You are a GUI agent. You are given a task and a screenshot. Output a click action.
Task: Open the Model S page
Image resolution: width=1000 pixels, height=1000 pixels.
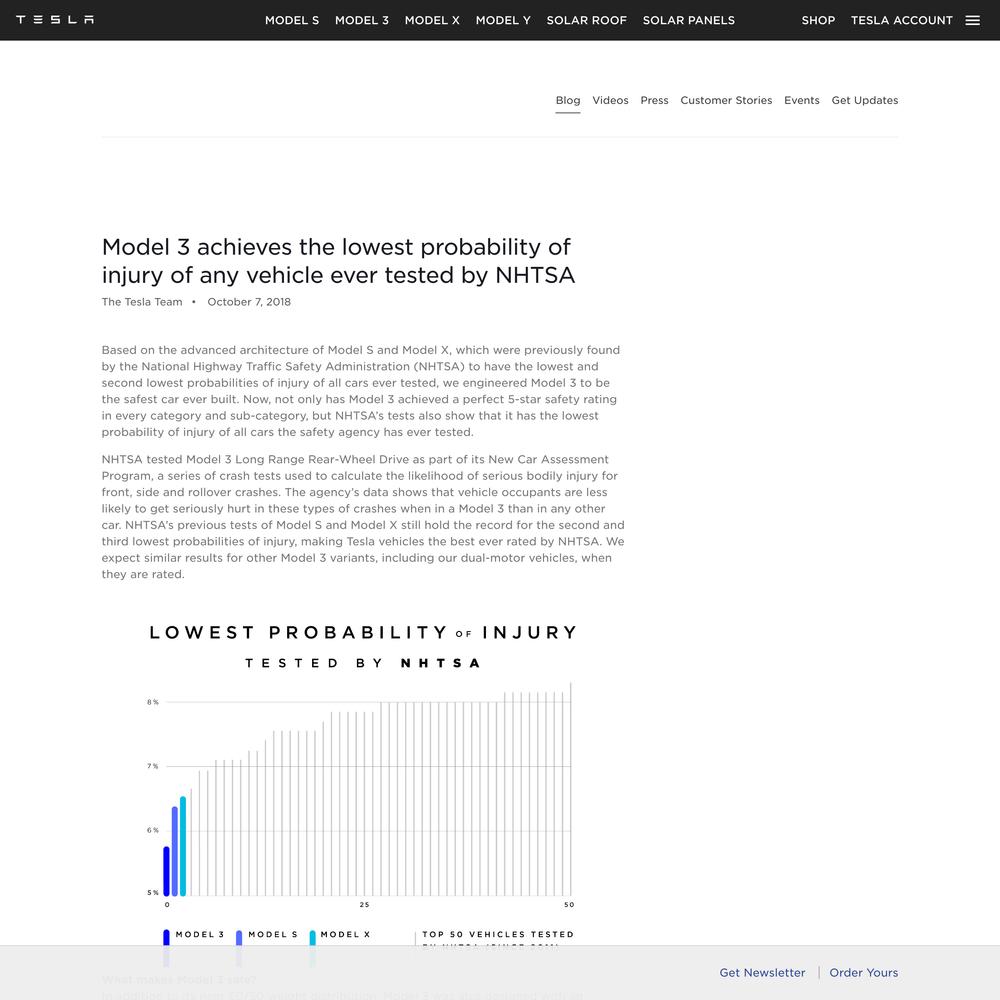click(292, 20)
